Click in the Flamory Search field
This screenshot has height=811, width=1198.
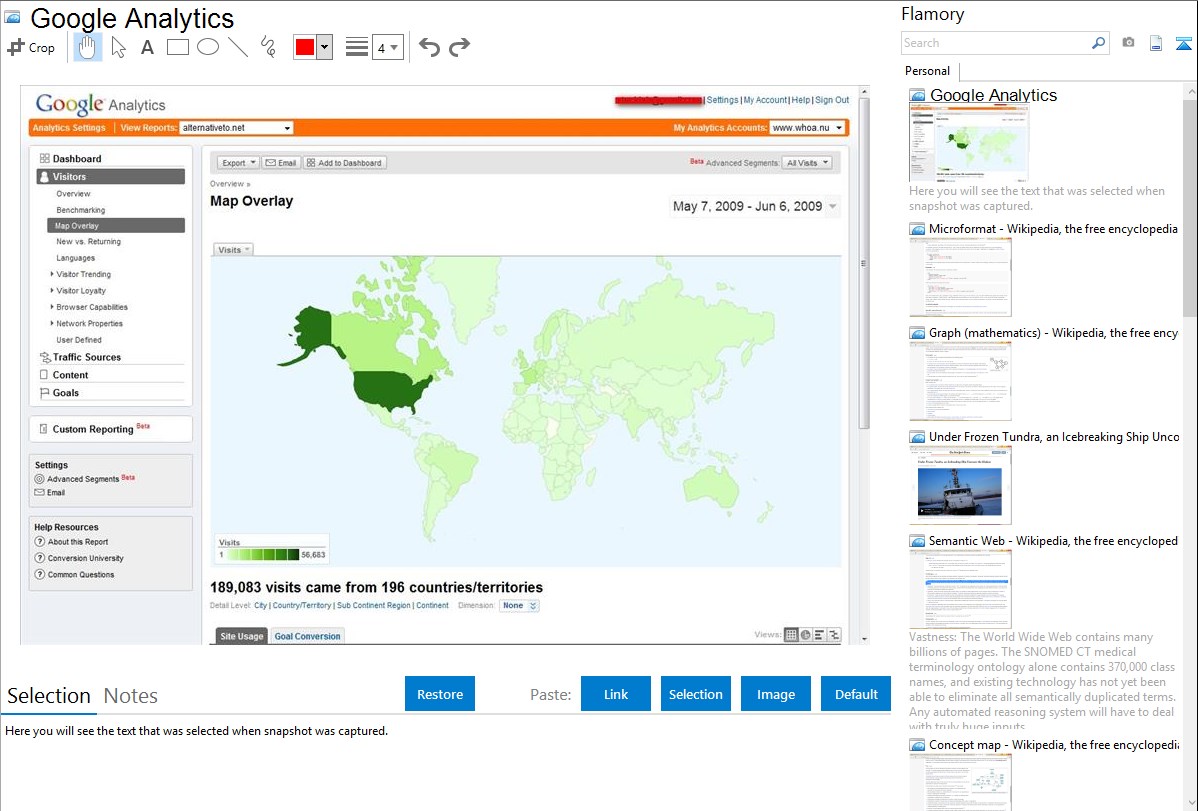[x=996, y=43]
